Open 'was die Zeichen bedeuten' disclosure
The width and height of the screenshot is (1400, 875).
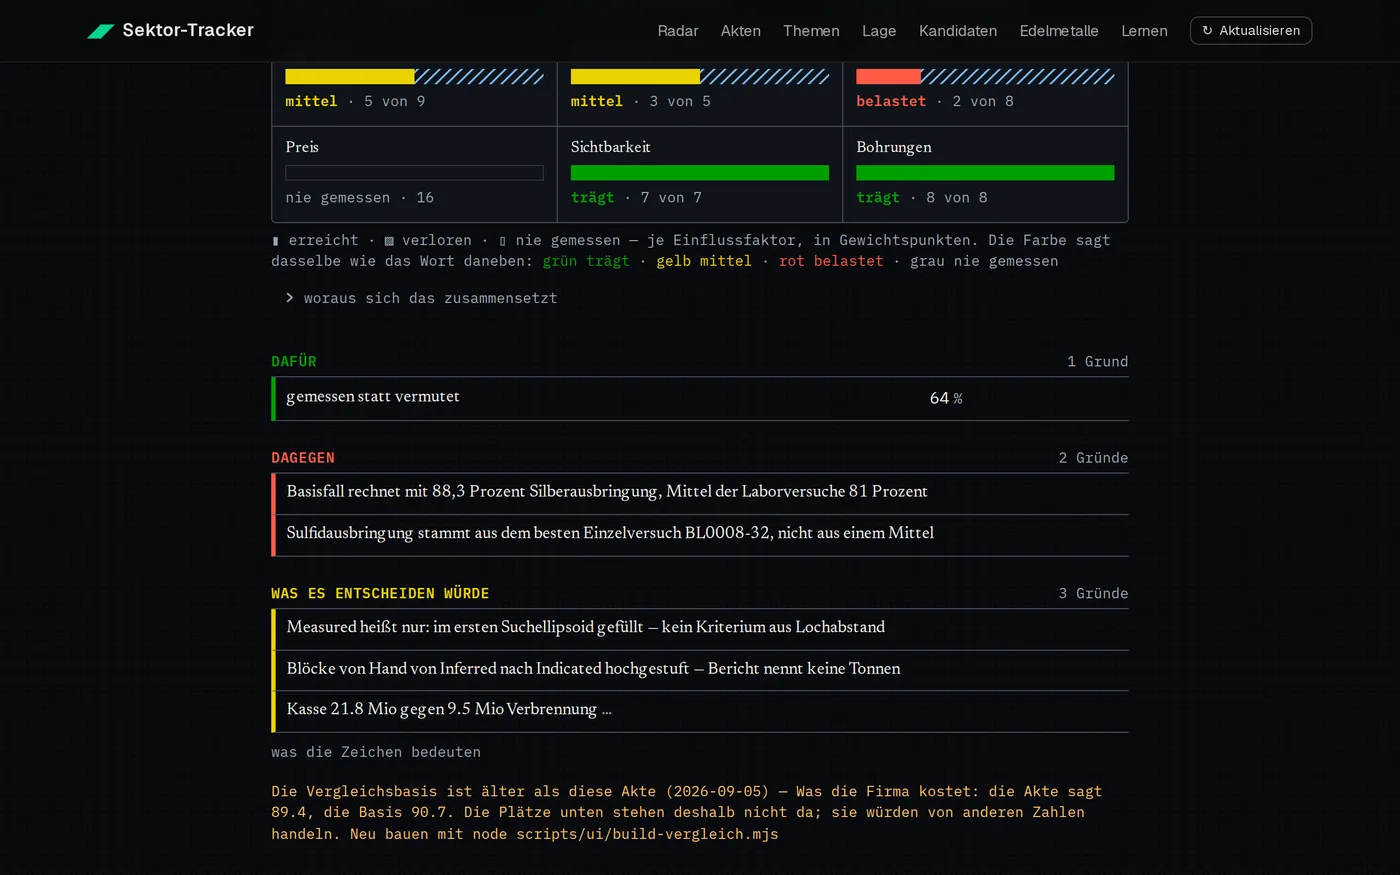click(376, 752)
